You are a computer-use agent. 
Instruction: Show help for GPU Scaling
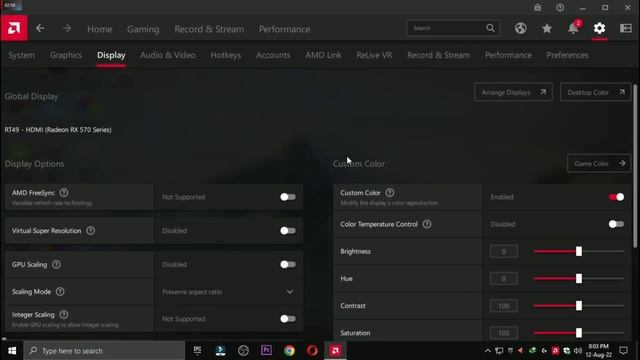56,264
